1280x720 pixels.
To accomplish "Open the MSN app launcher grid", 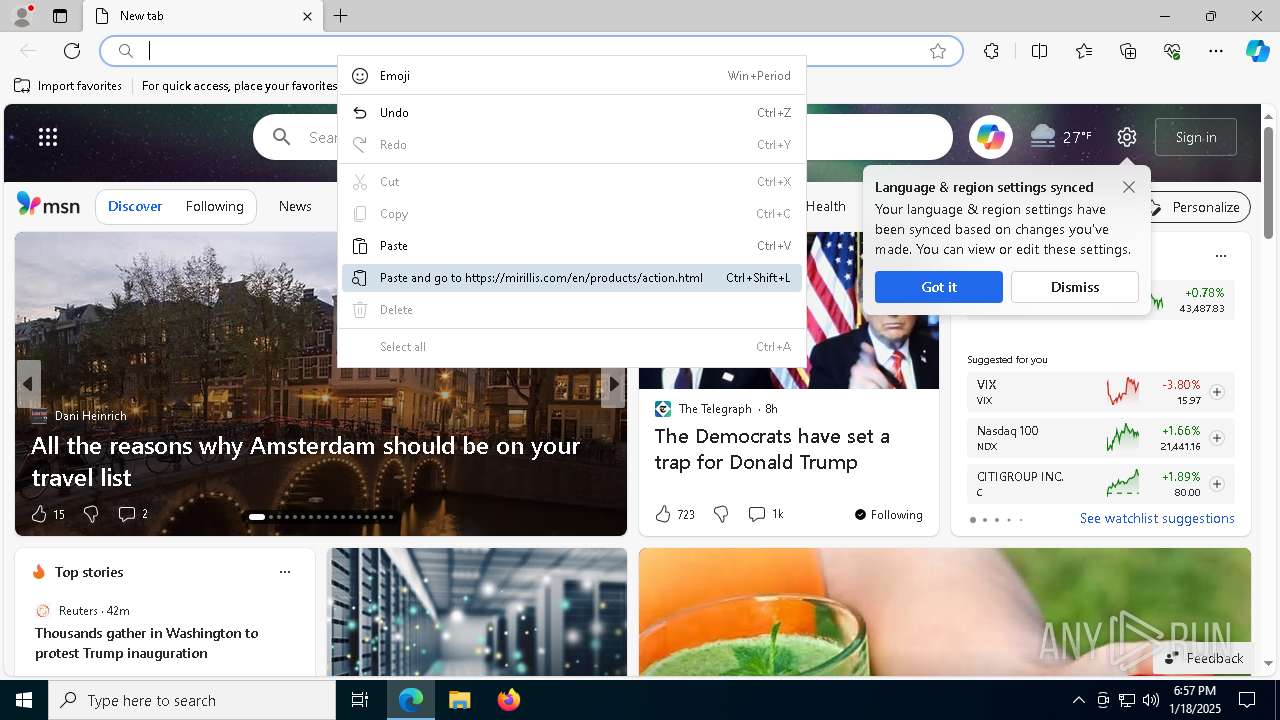I will (48, 137).
